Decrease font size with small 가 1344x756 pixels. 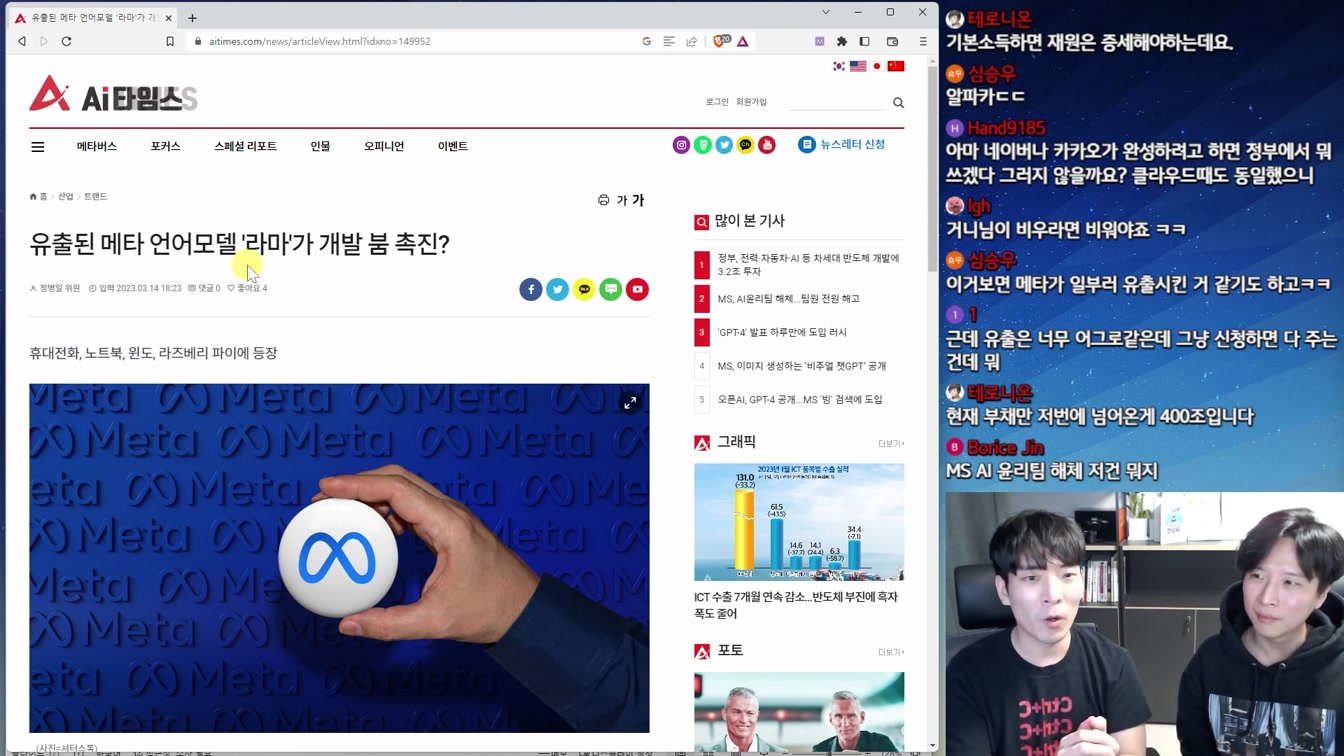pyautogui.click(x=621, y=201)
